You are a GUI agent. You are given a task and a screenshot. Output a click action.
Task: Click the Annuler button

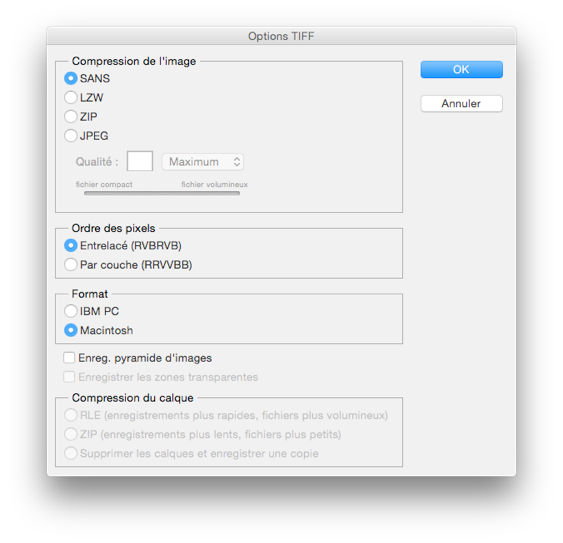[x=461, y=104]
